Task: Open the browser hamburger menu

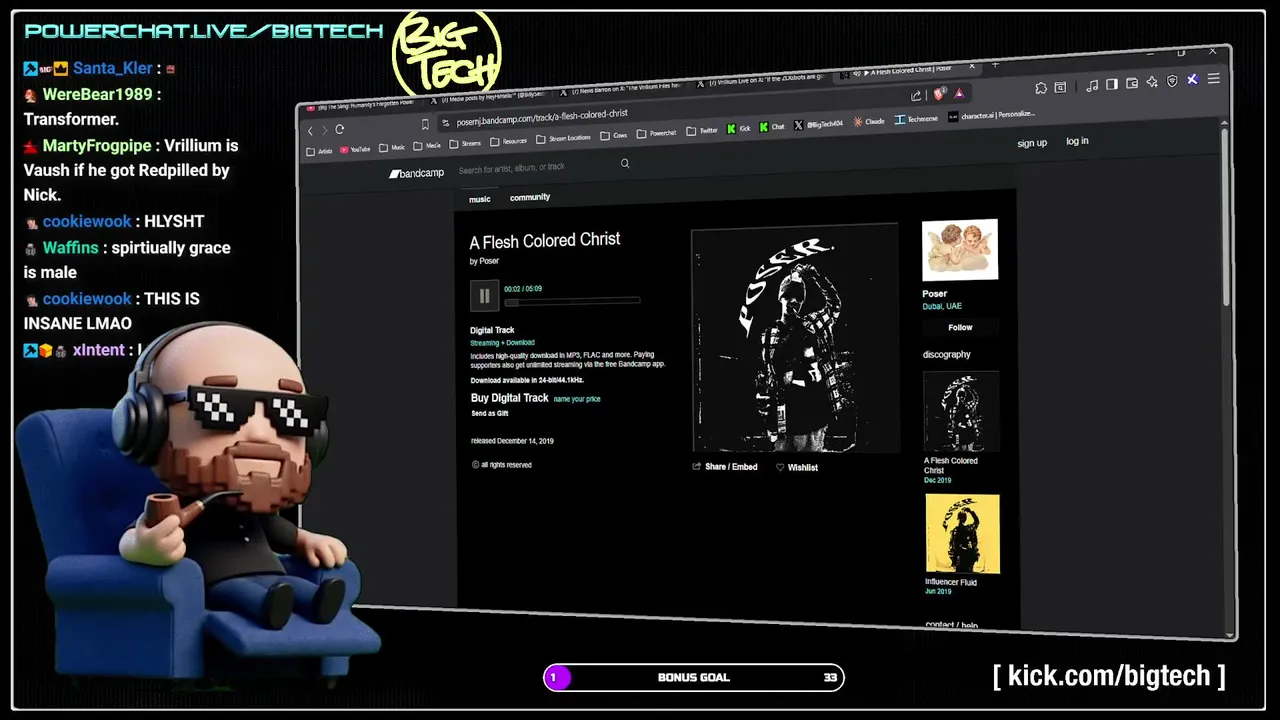Action: (x=1214, y=79)
